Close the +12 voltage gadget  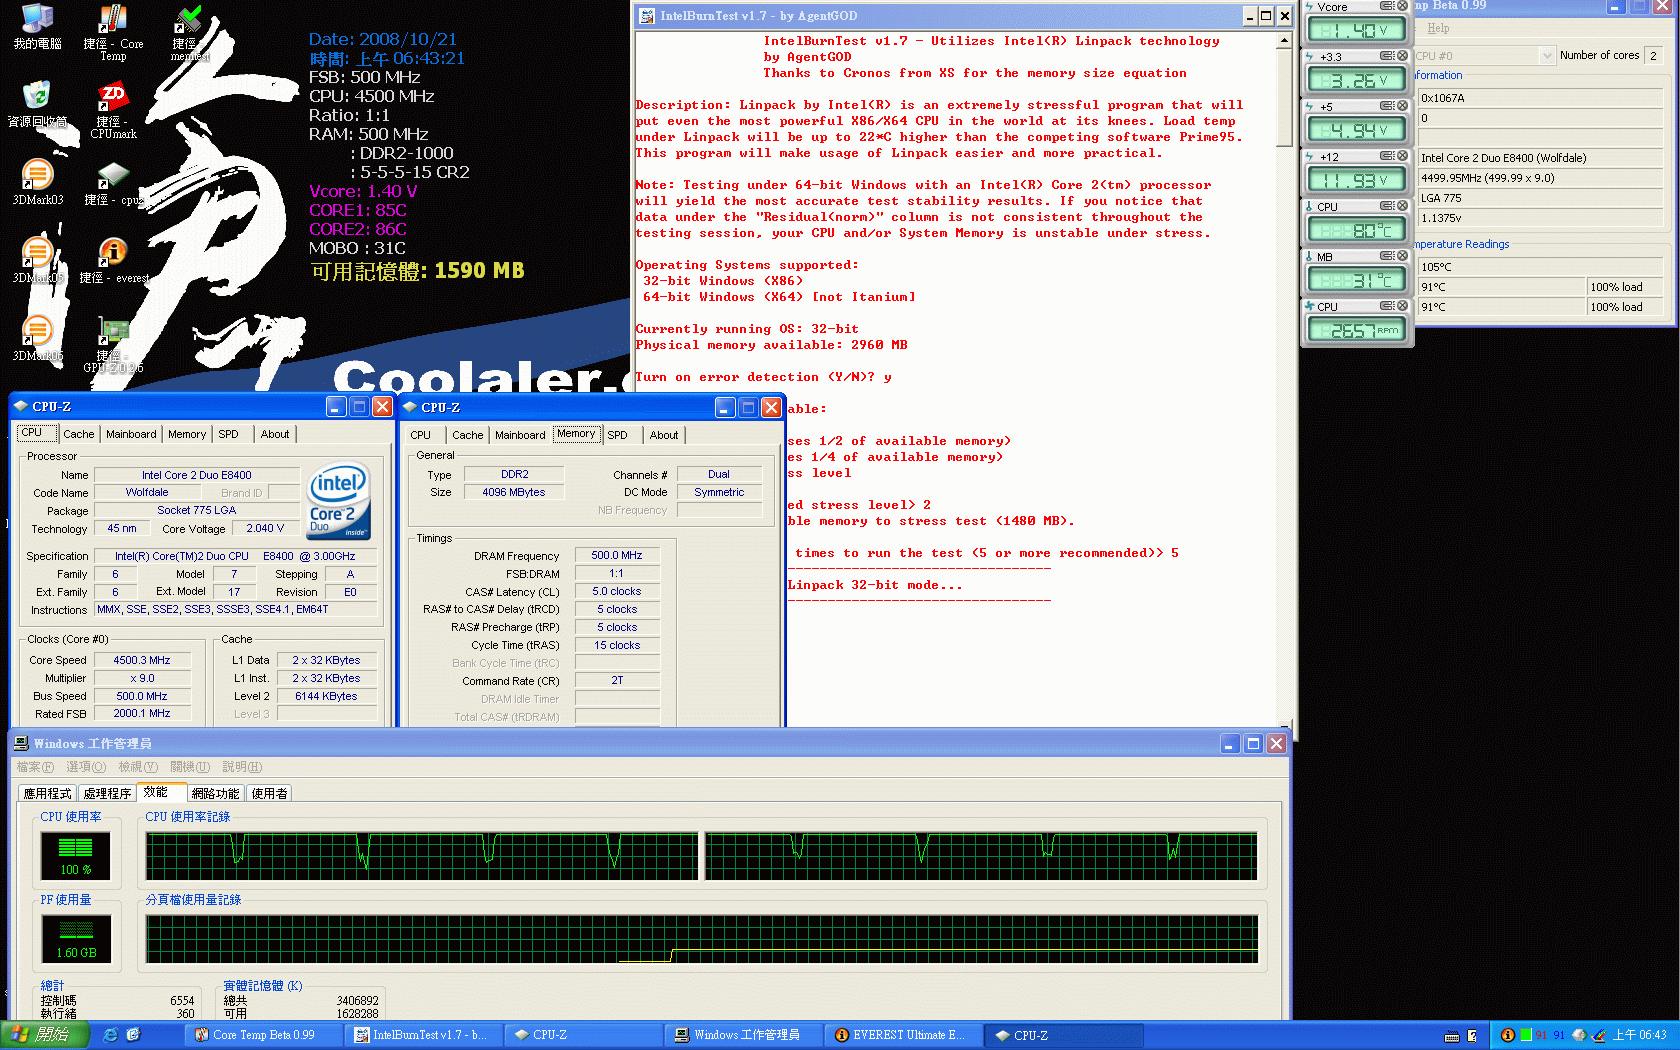coord(1402,156)
